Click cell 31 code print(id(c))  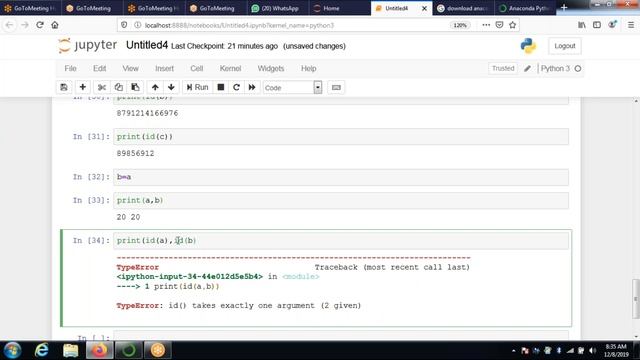tap(145, 136)
